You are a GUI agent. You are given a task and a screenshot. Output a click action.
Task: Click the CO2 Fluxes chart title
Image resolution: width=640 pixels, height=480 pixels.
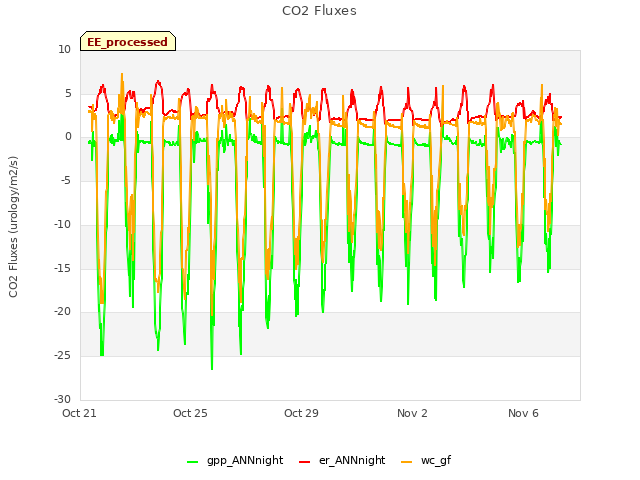pyautogui.click(x=319, y=11)
